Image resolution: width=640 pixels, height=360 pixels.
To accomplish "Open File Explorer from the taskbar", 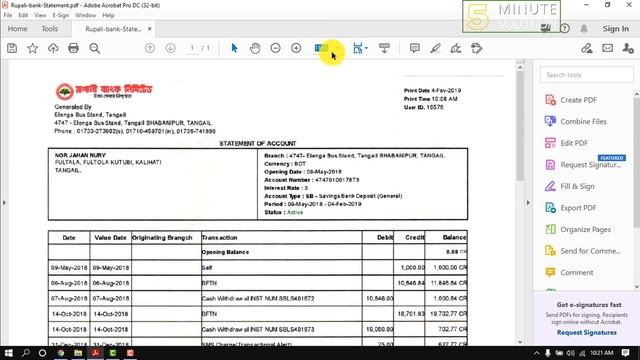I will (x=78, y=353).
